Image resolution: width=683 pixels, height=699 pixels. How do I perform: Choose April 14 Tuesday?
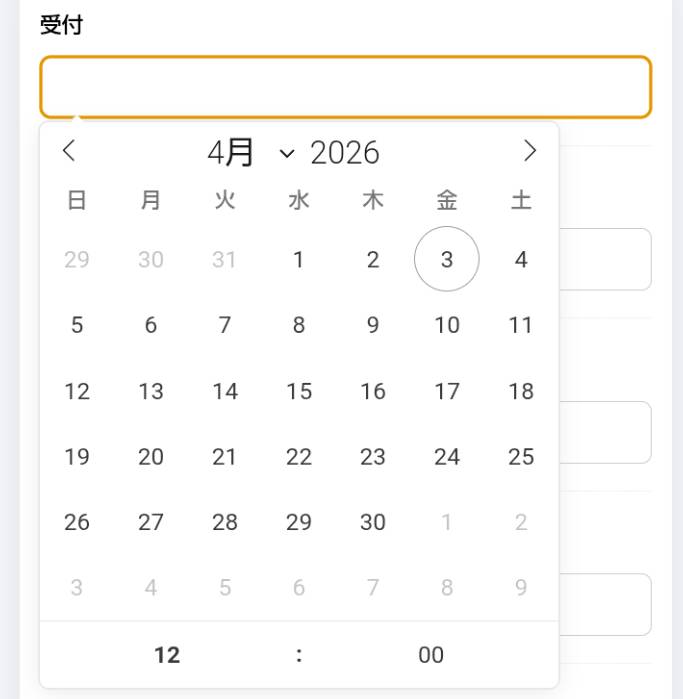click(x=224, y=391)
